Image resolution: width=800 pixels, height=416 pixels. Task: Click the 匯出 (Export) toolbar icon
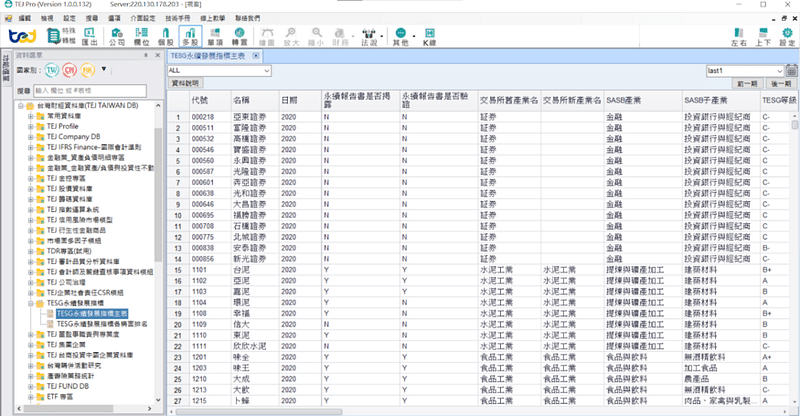(x=89, y=38)
